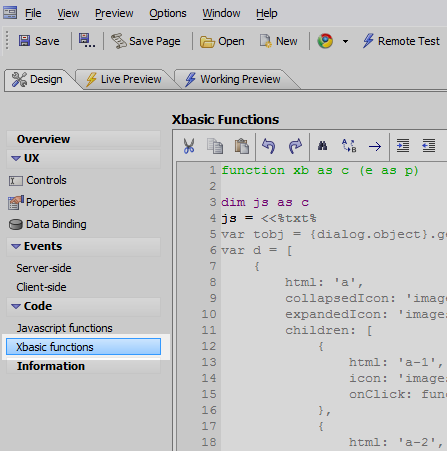Viewport: 447px width, 451px height.
Task: Select Javascript functions in the sidebar
Action: pyautogui.click(x=65, y=328)
